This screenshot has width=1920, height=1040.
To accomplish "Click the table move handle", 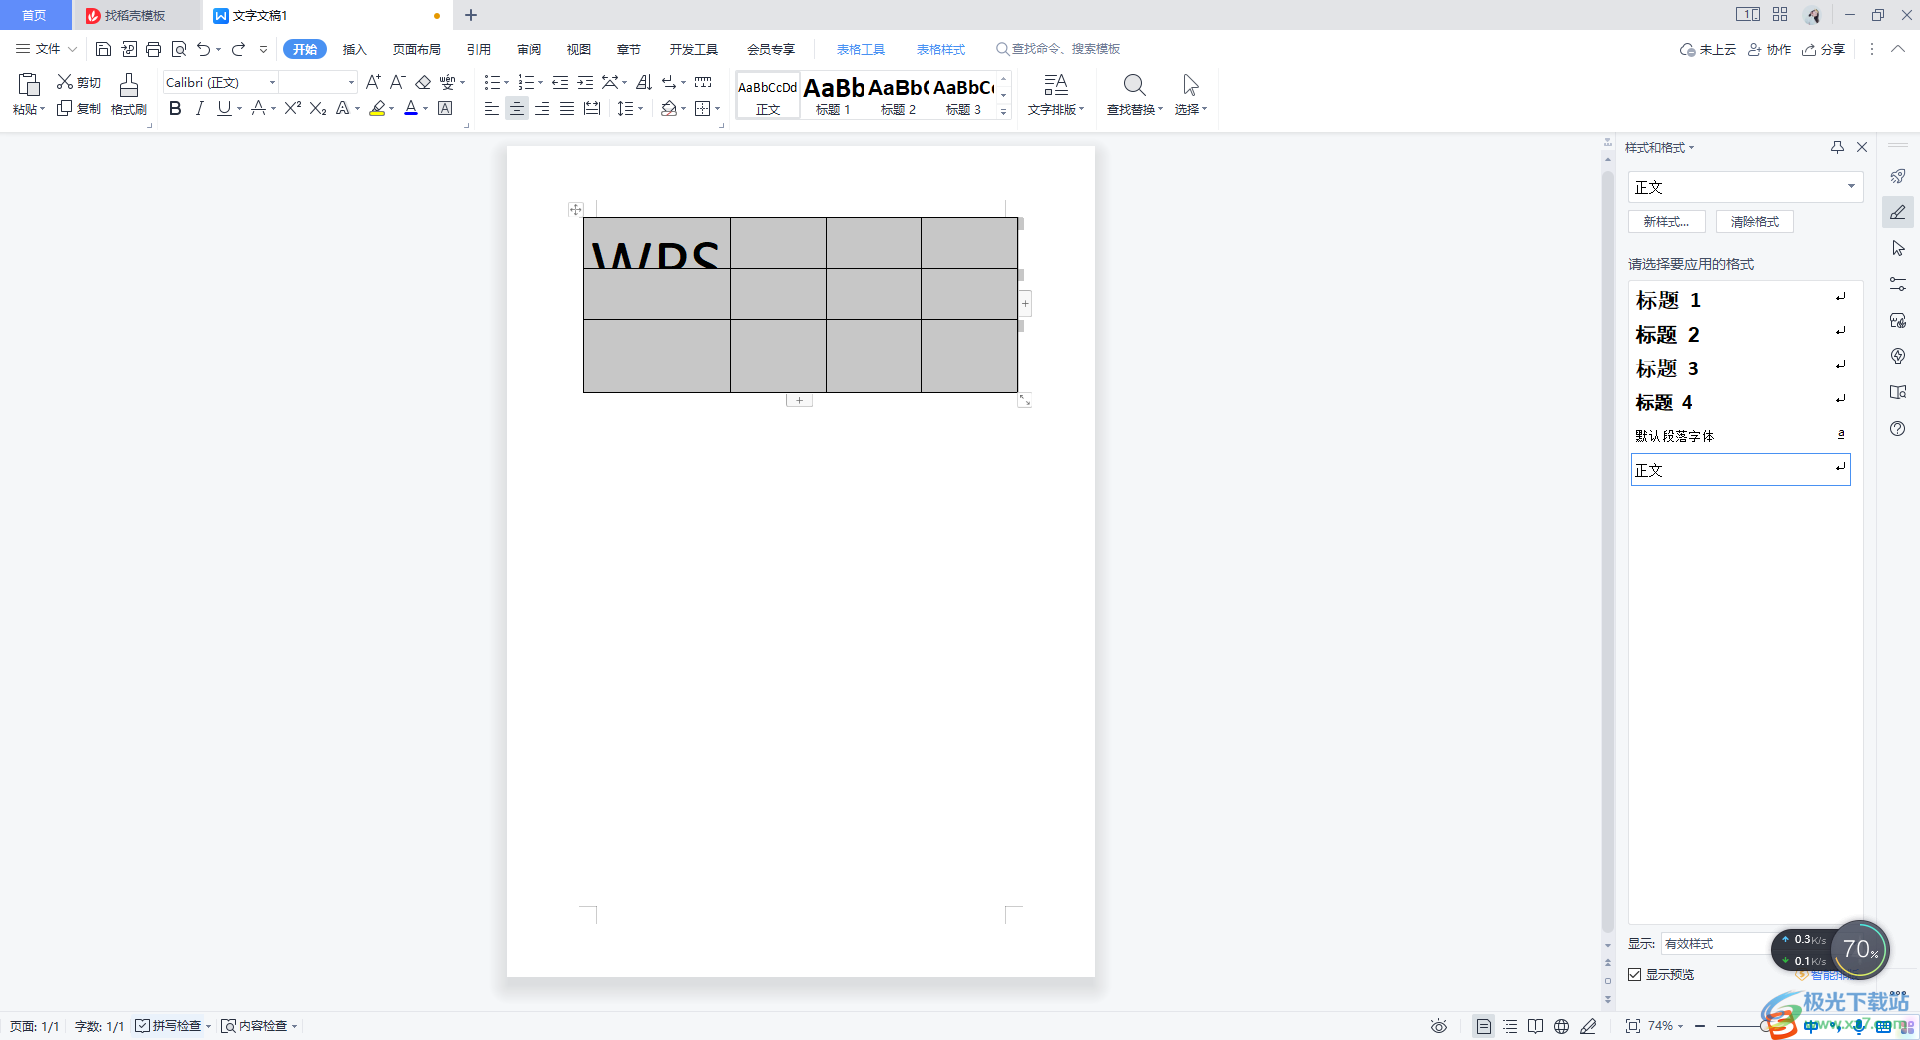I will tap(575, 209).
